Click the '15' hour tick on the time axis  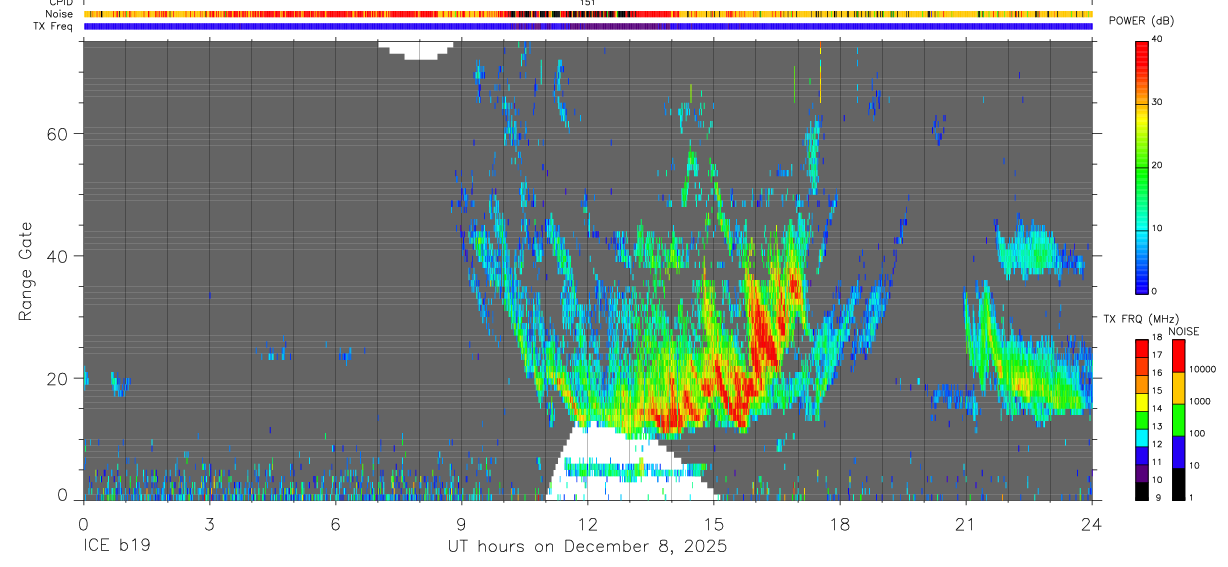click(713, 523)
